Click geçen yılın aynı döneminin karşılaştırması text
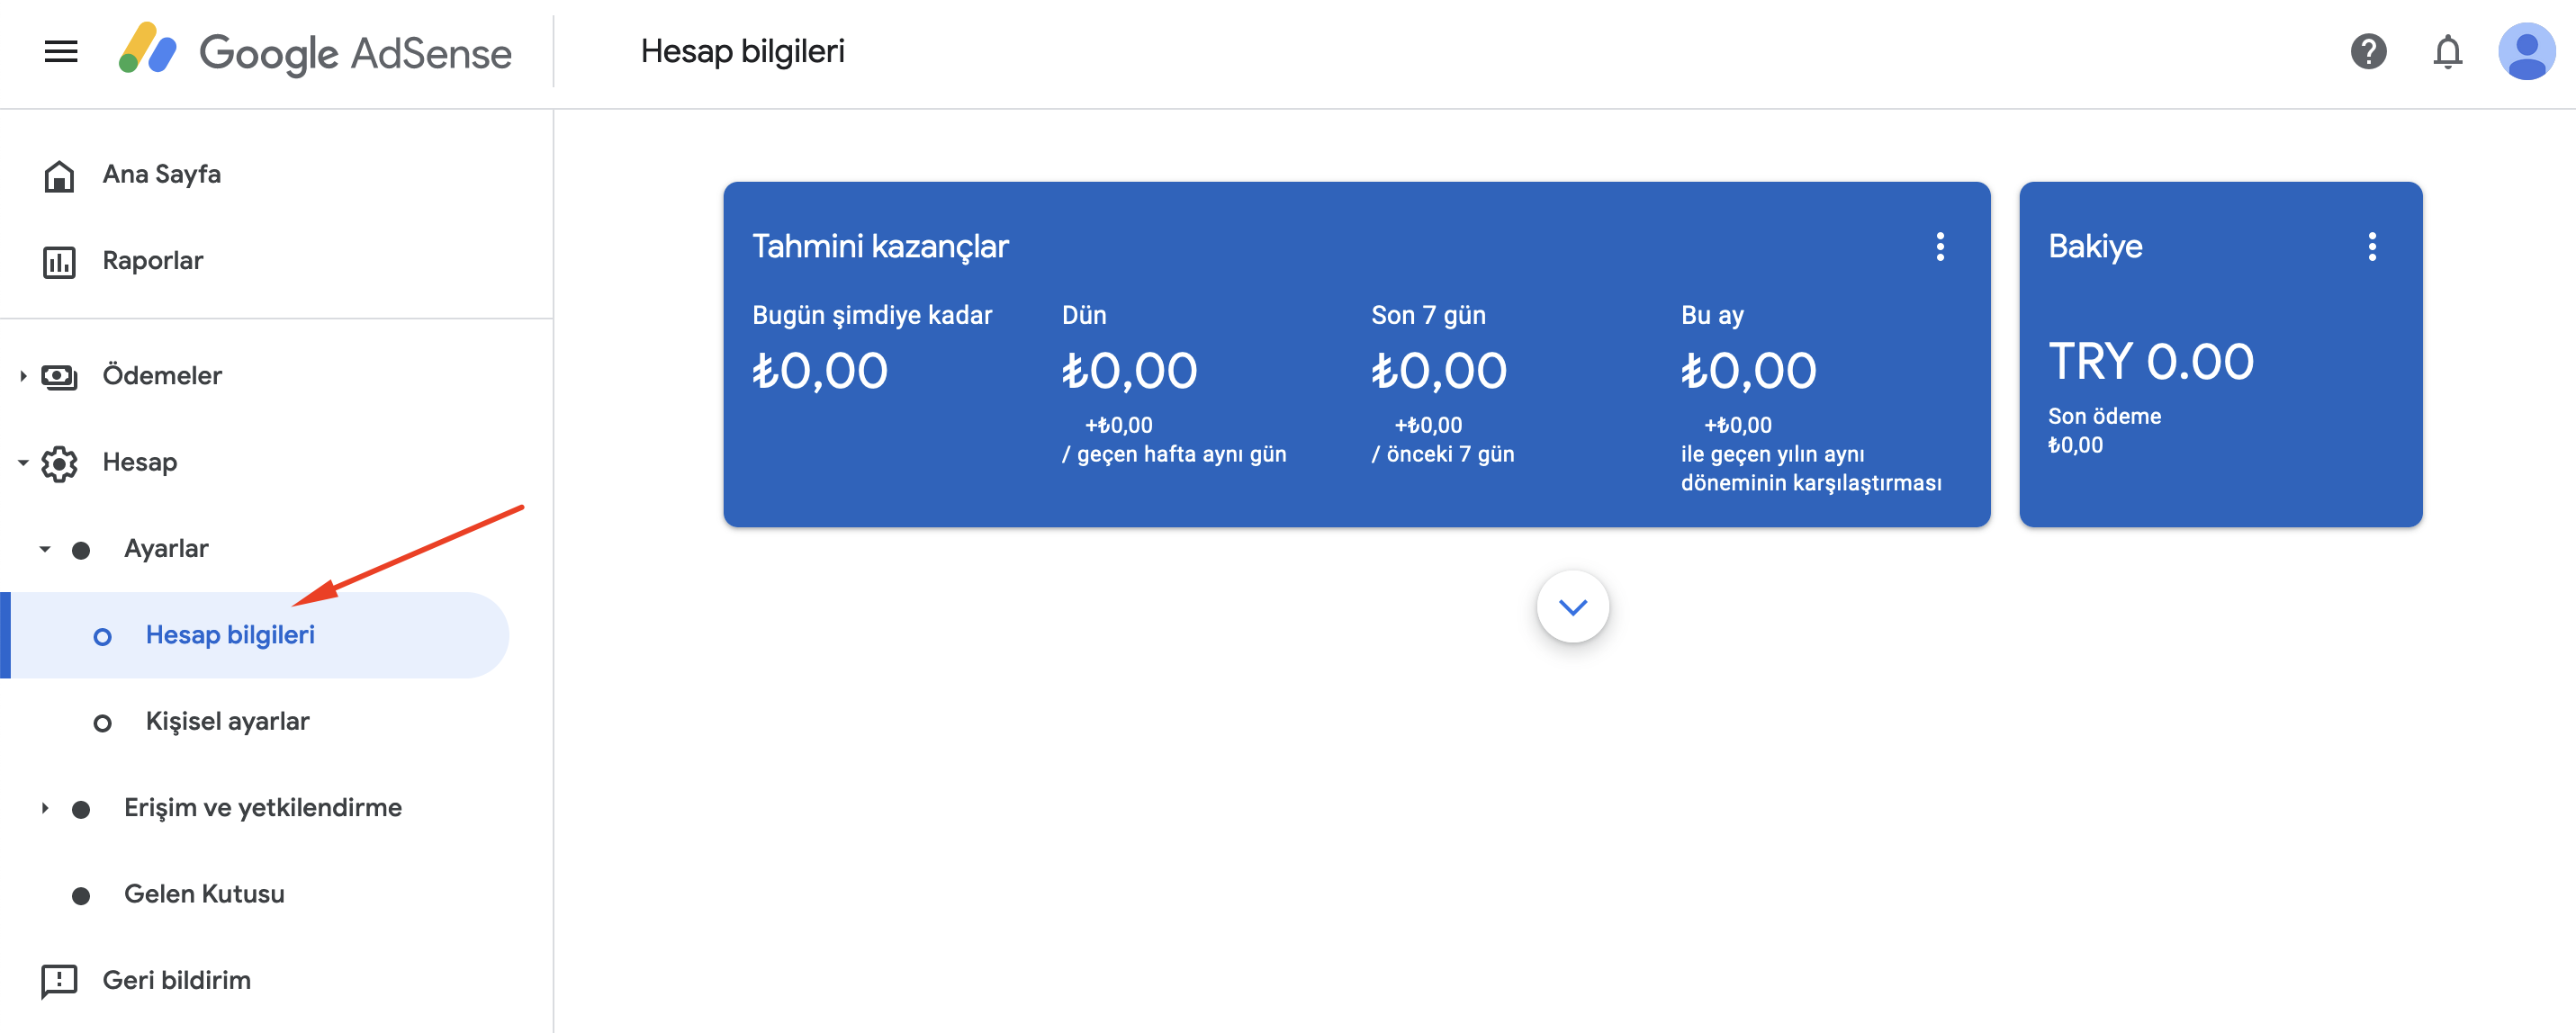Viewport: 2576px width, 1033px height. coord(1811,469)
